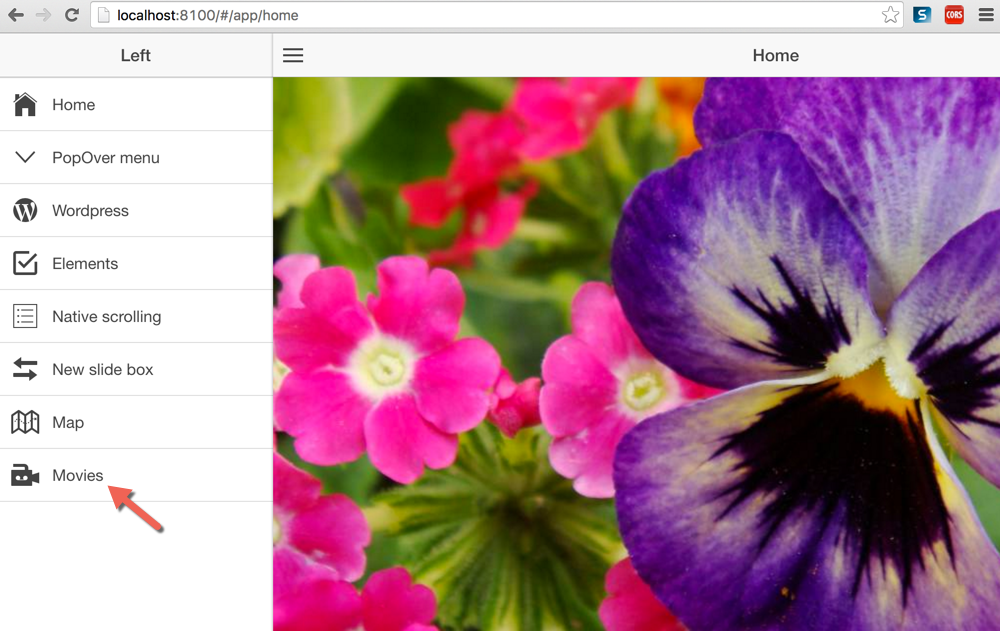The image size is (1000, 631).
Task: Click the Home page title in header
Action: (x=776, y=56)
